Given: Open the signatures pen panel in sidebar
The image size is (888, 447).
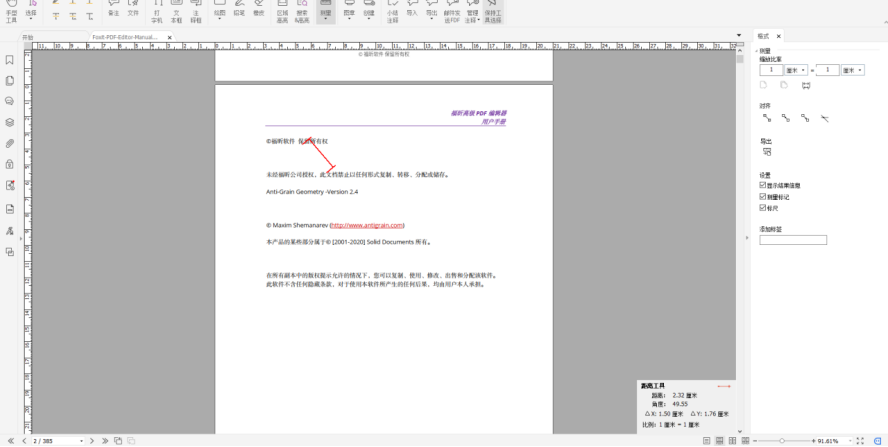Looking at the screenshot, I should pos(10,231).
